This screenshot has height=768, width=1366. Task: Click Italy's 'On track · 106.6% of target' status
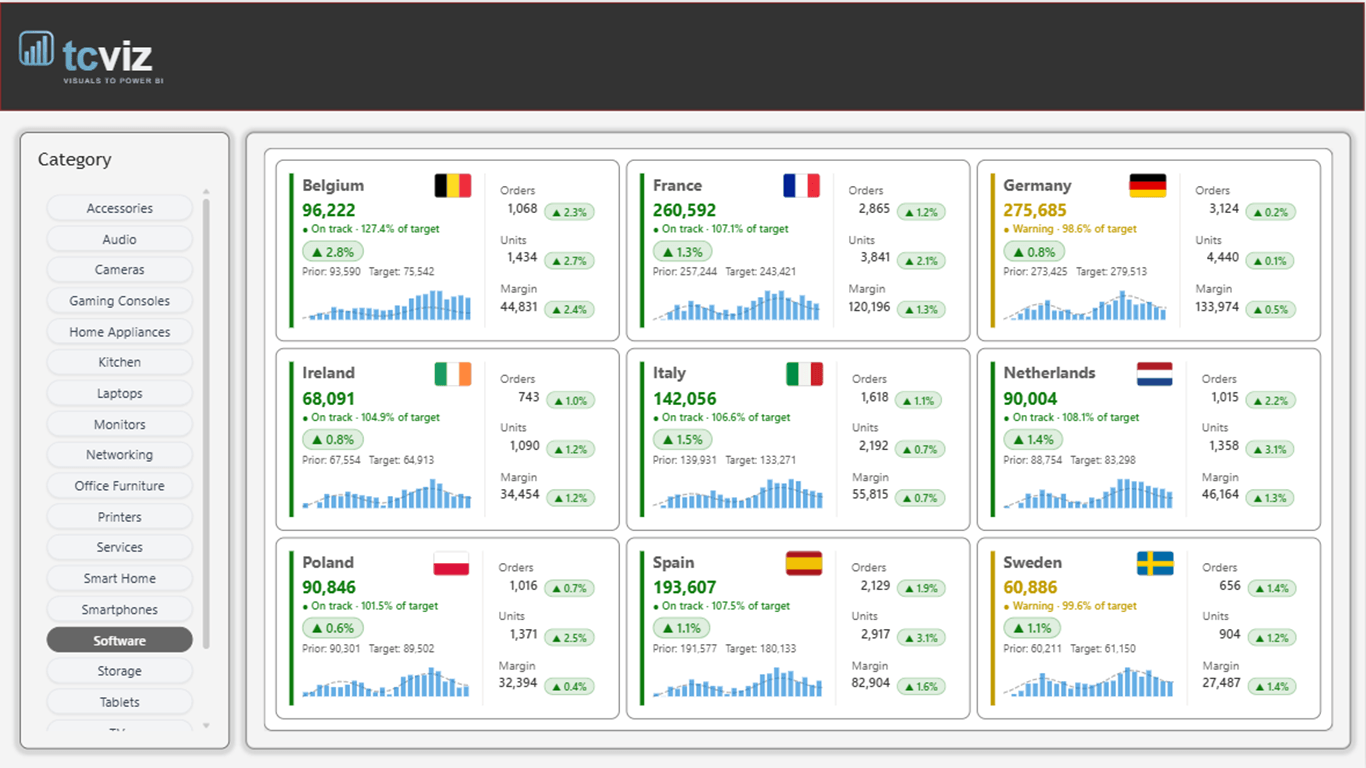click(x=722, y=418)
